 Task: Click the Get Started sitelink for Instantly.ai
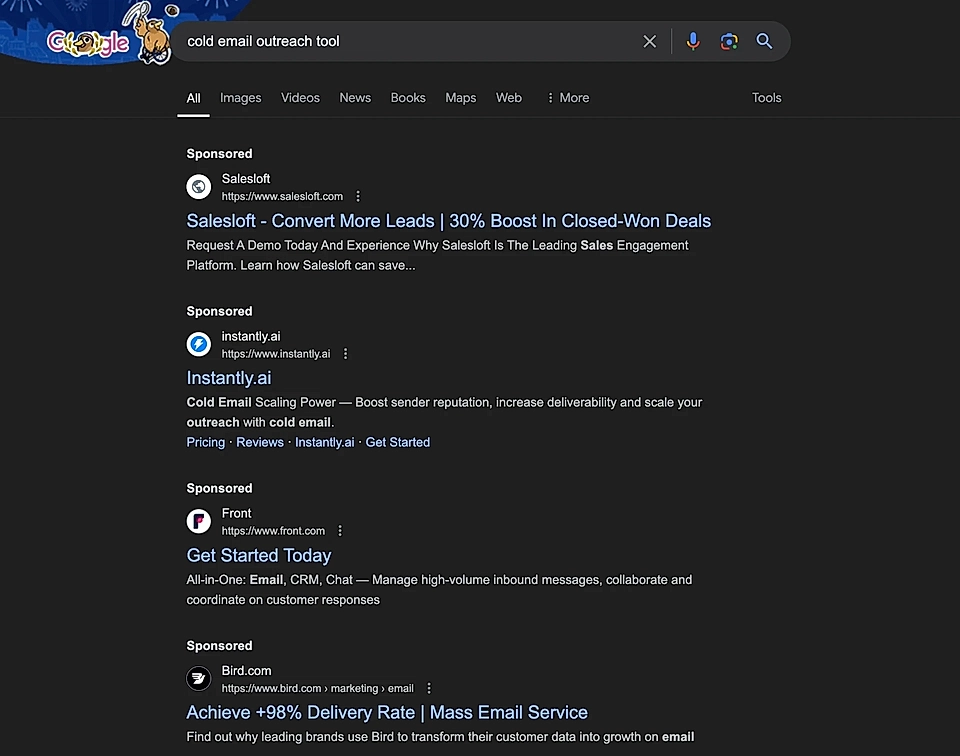coord(398,441)
